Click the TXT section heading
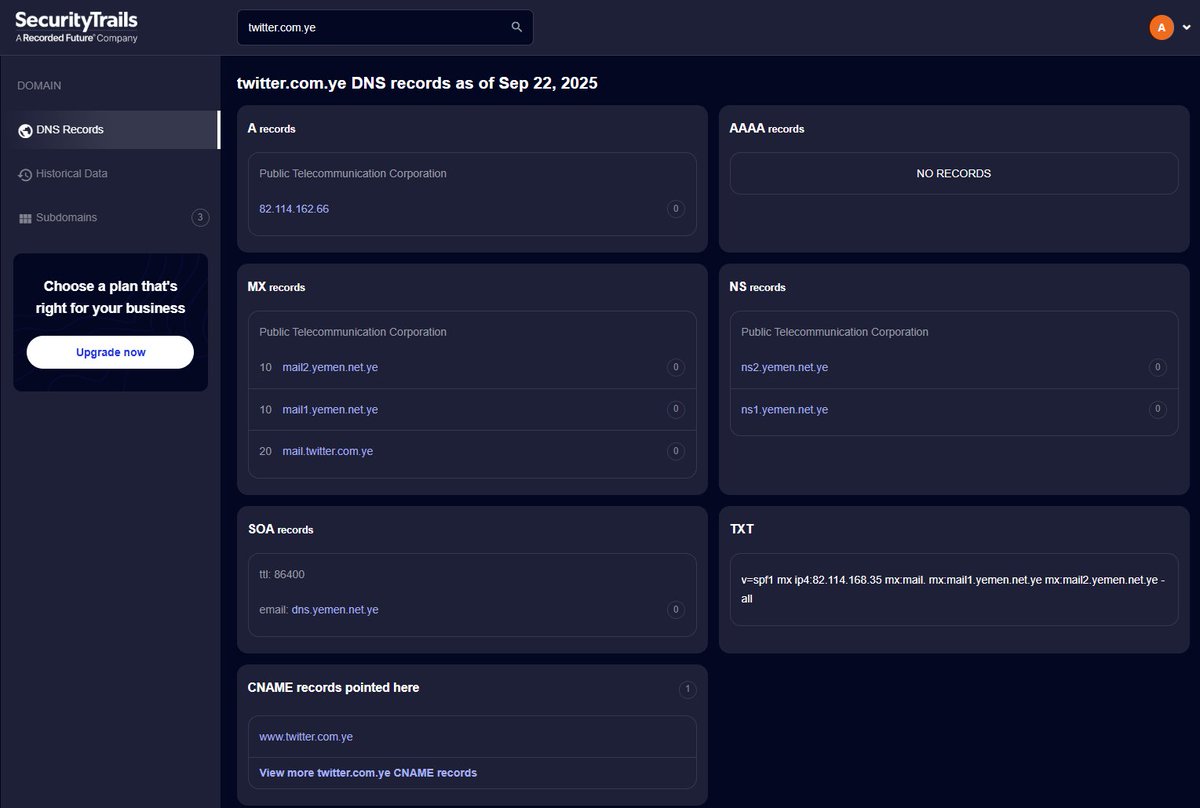 tap(742, 529)
